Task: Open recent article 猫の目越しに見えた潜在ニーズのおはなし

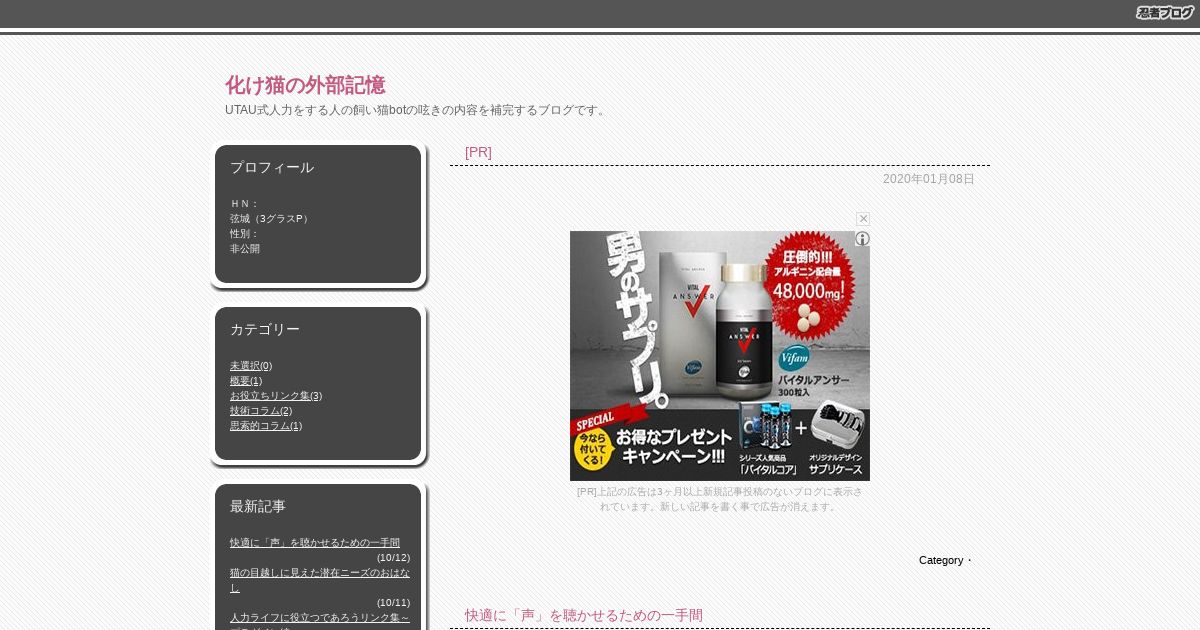Action: tap(320, 580)
